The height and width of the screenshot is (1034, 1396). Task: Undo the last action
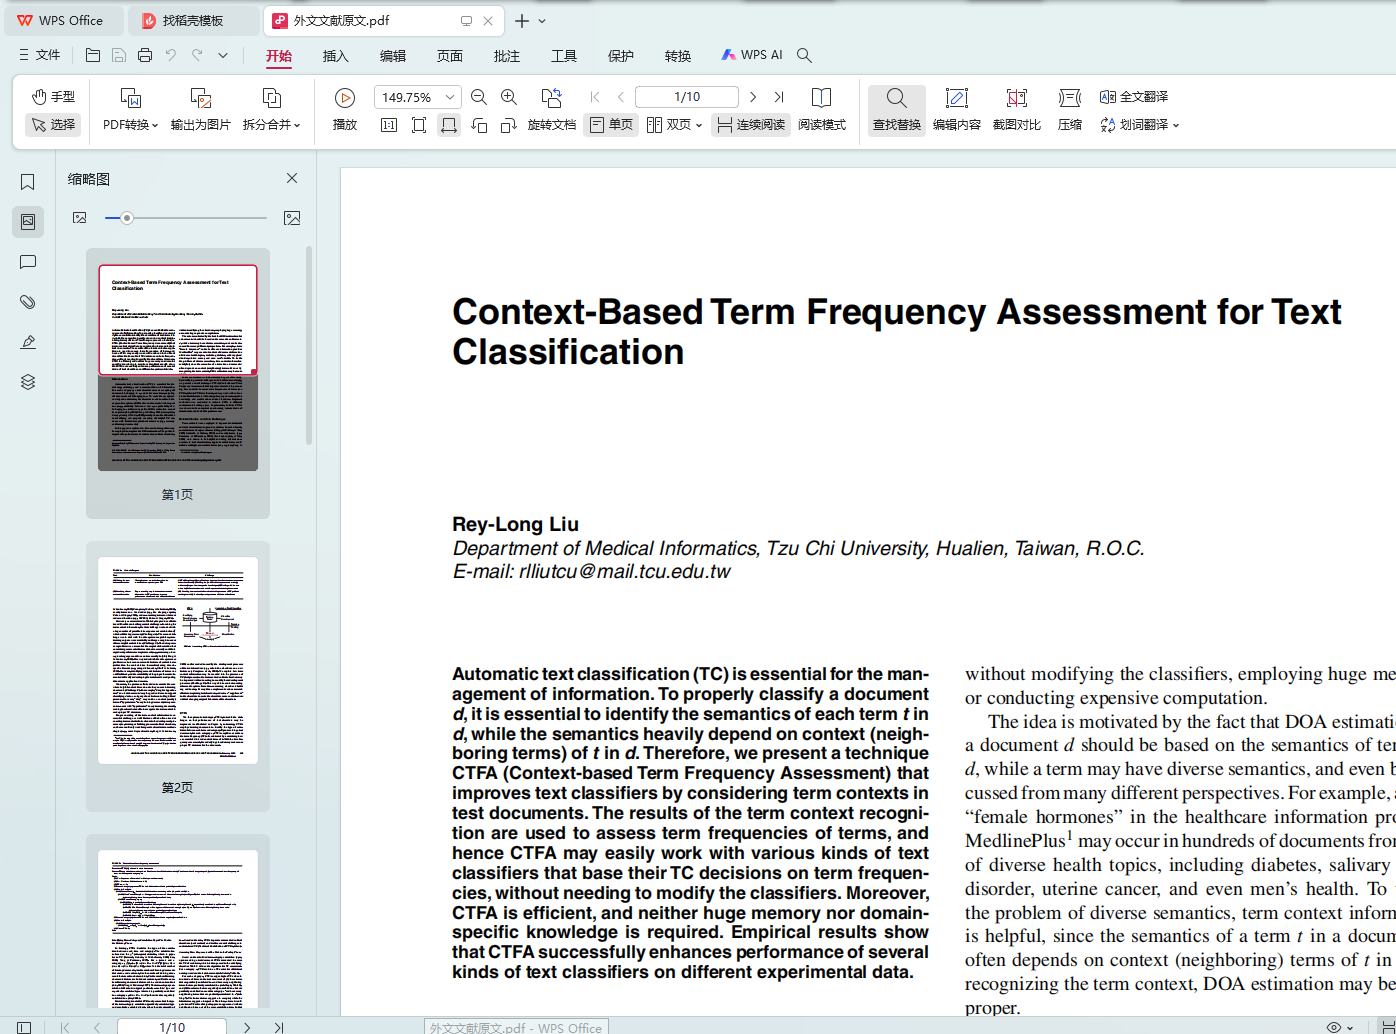(x=171, y=55)
